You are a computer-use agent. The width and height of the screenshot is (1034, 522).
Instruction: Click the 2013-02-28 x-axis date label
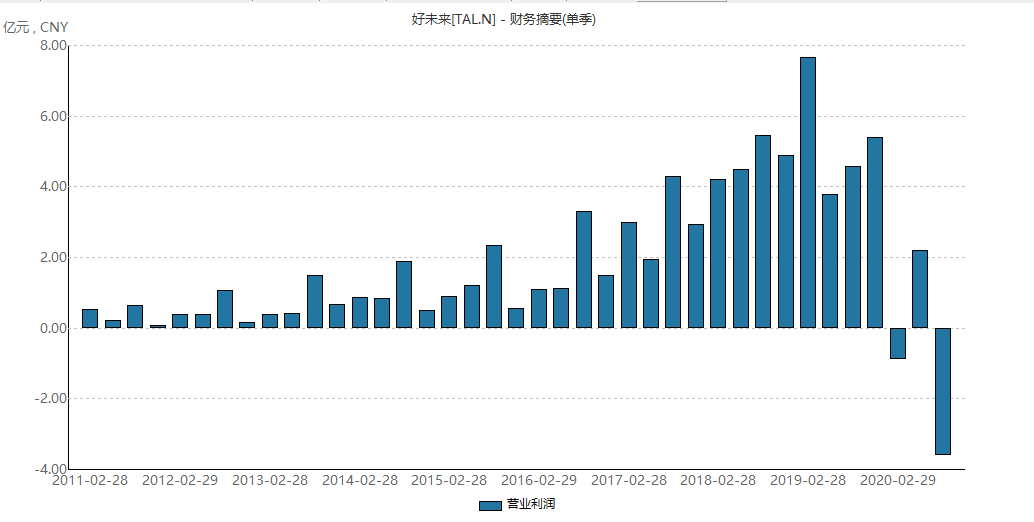(x=270, y=480)
